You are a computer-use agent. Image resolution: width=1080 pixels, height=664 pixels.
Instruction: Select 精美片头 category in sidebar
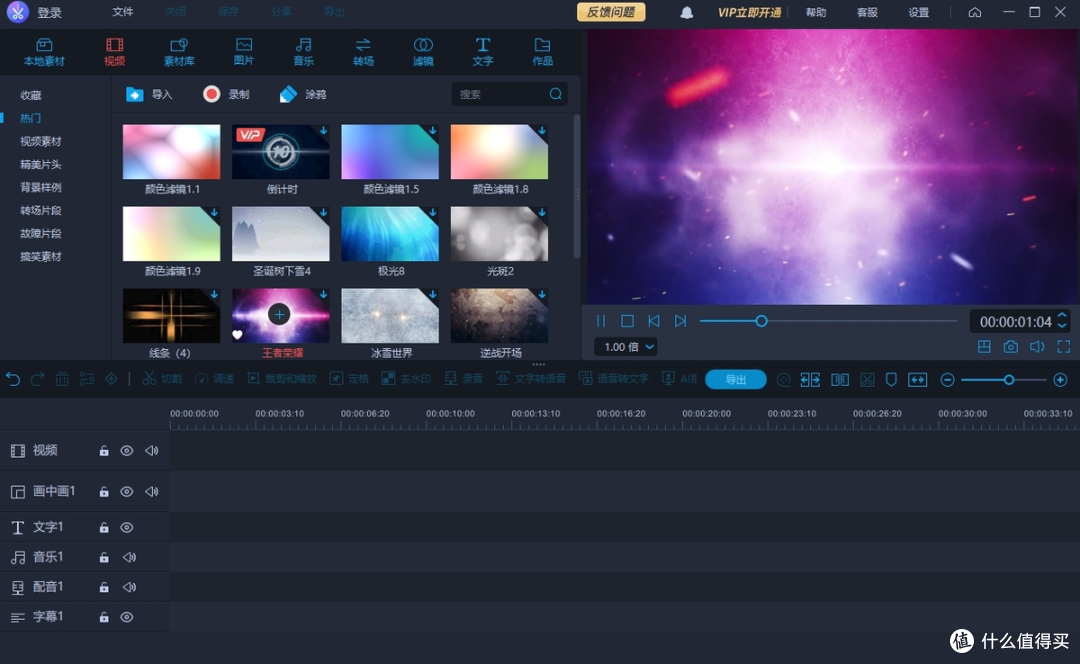pos(41,164)
